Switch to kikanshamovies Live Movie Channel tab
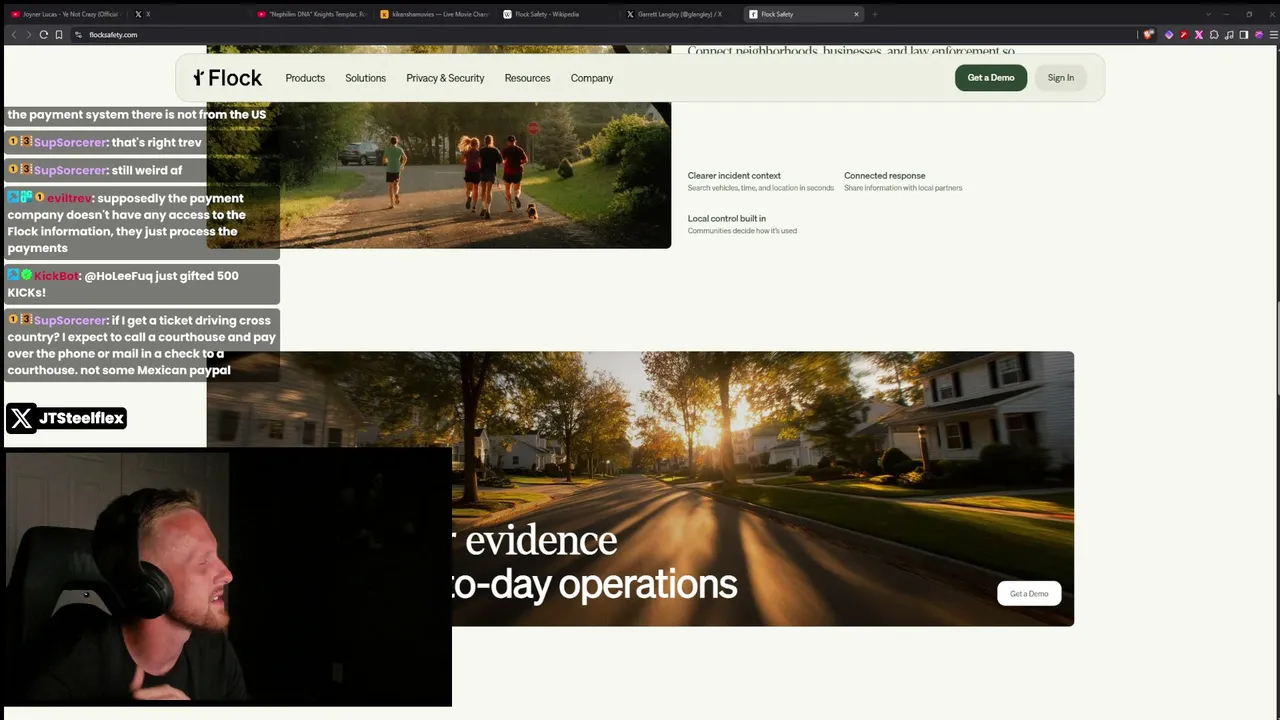 coord(435,14)
